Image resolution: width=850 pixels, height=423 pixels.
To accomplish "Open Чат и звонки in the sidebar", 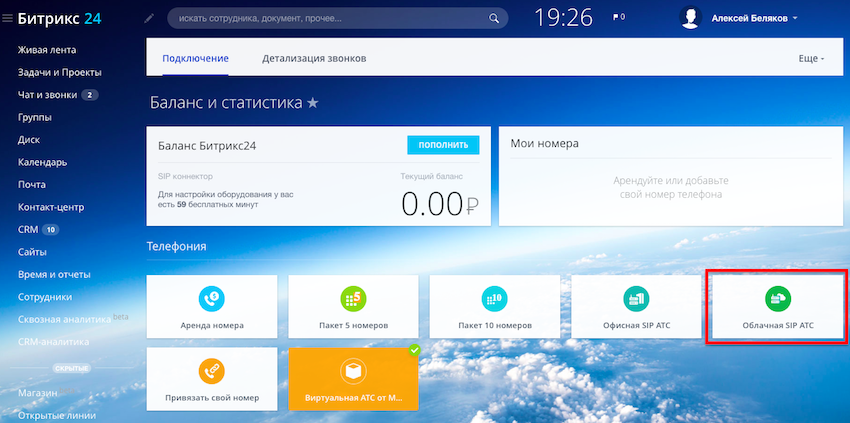I will coord(47,95).
